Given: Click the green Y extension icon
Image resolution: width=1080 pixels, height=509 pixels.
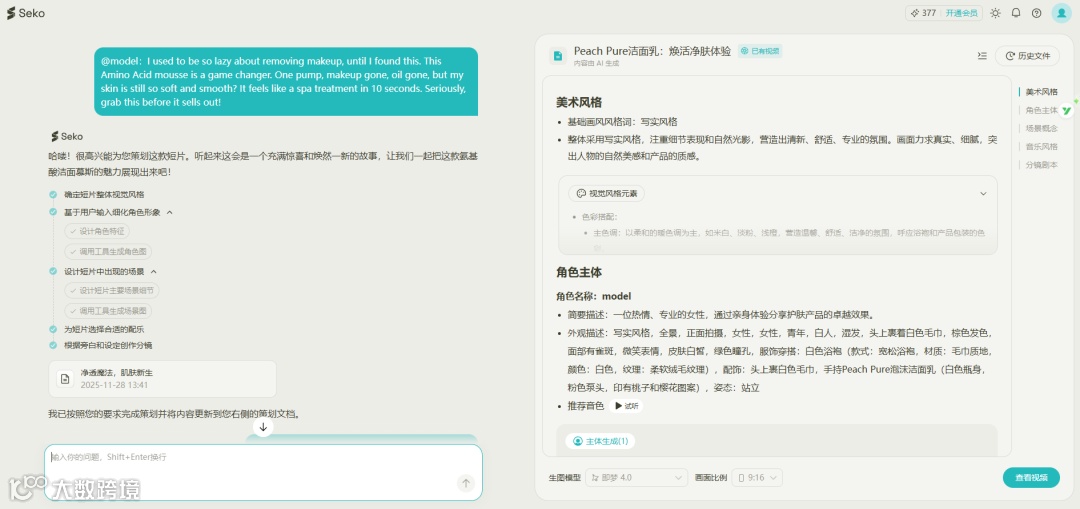Looking at the screenshot, I should [1067, 110].
